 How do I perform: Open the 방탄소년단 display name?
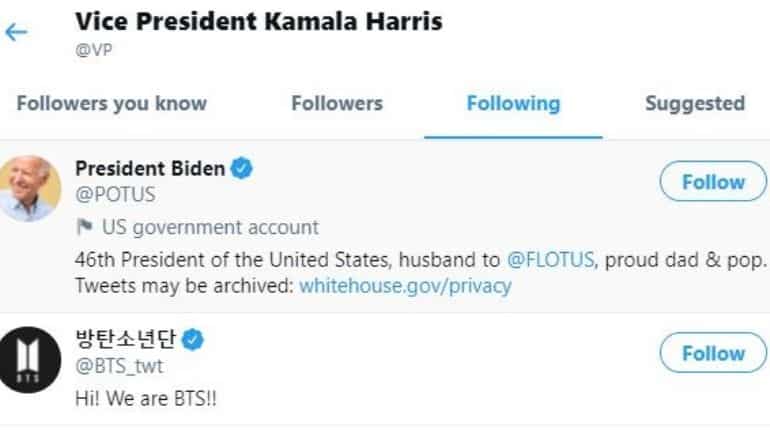point(125,339)
